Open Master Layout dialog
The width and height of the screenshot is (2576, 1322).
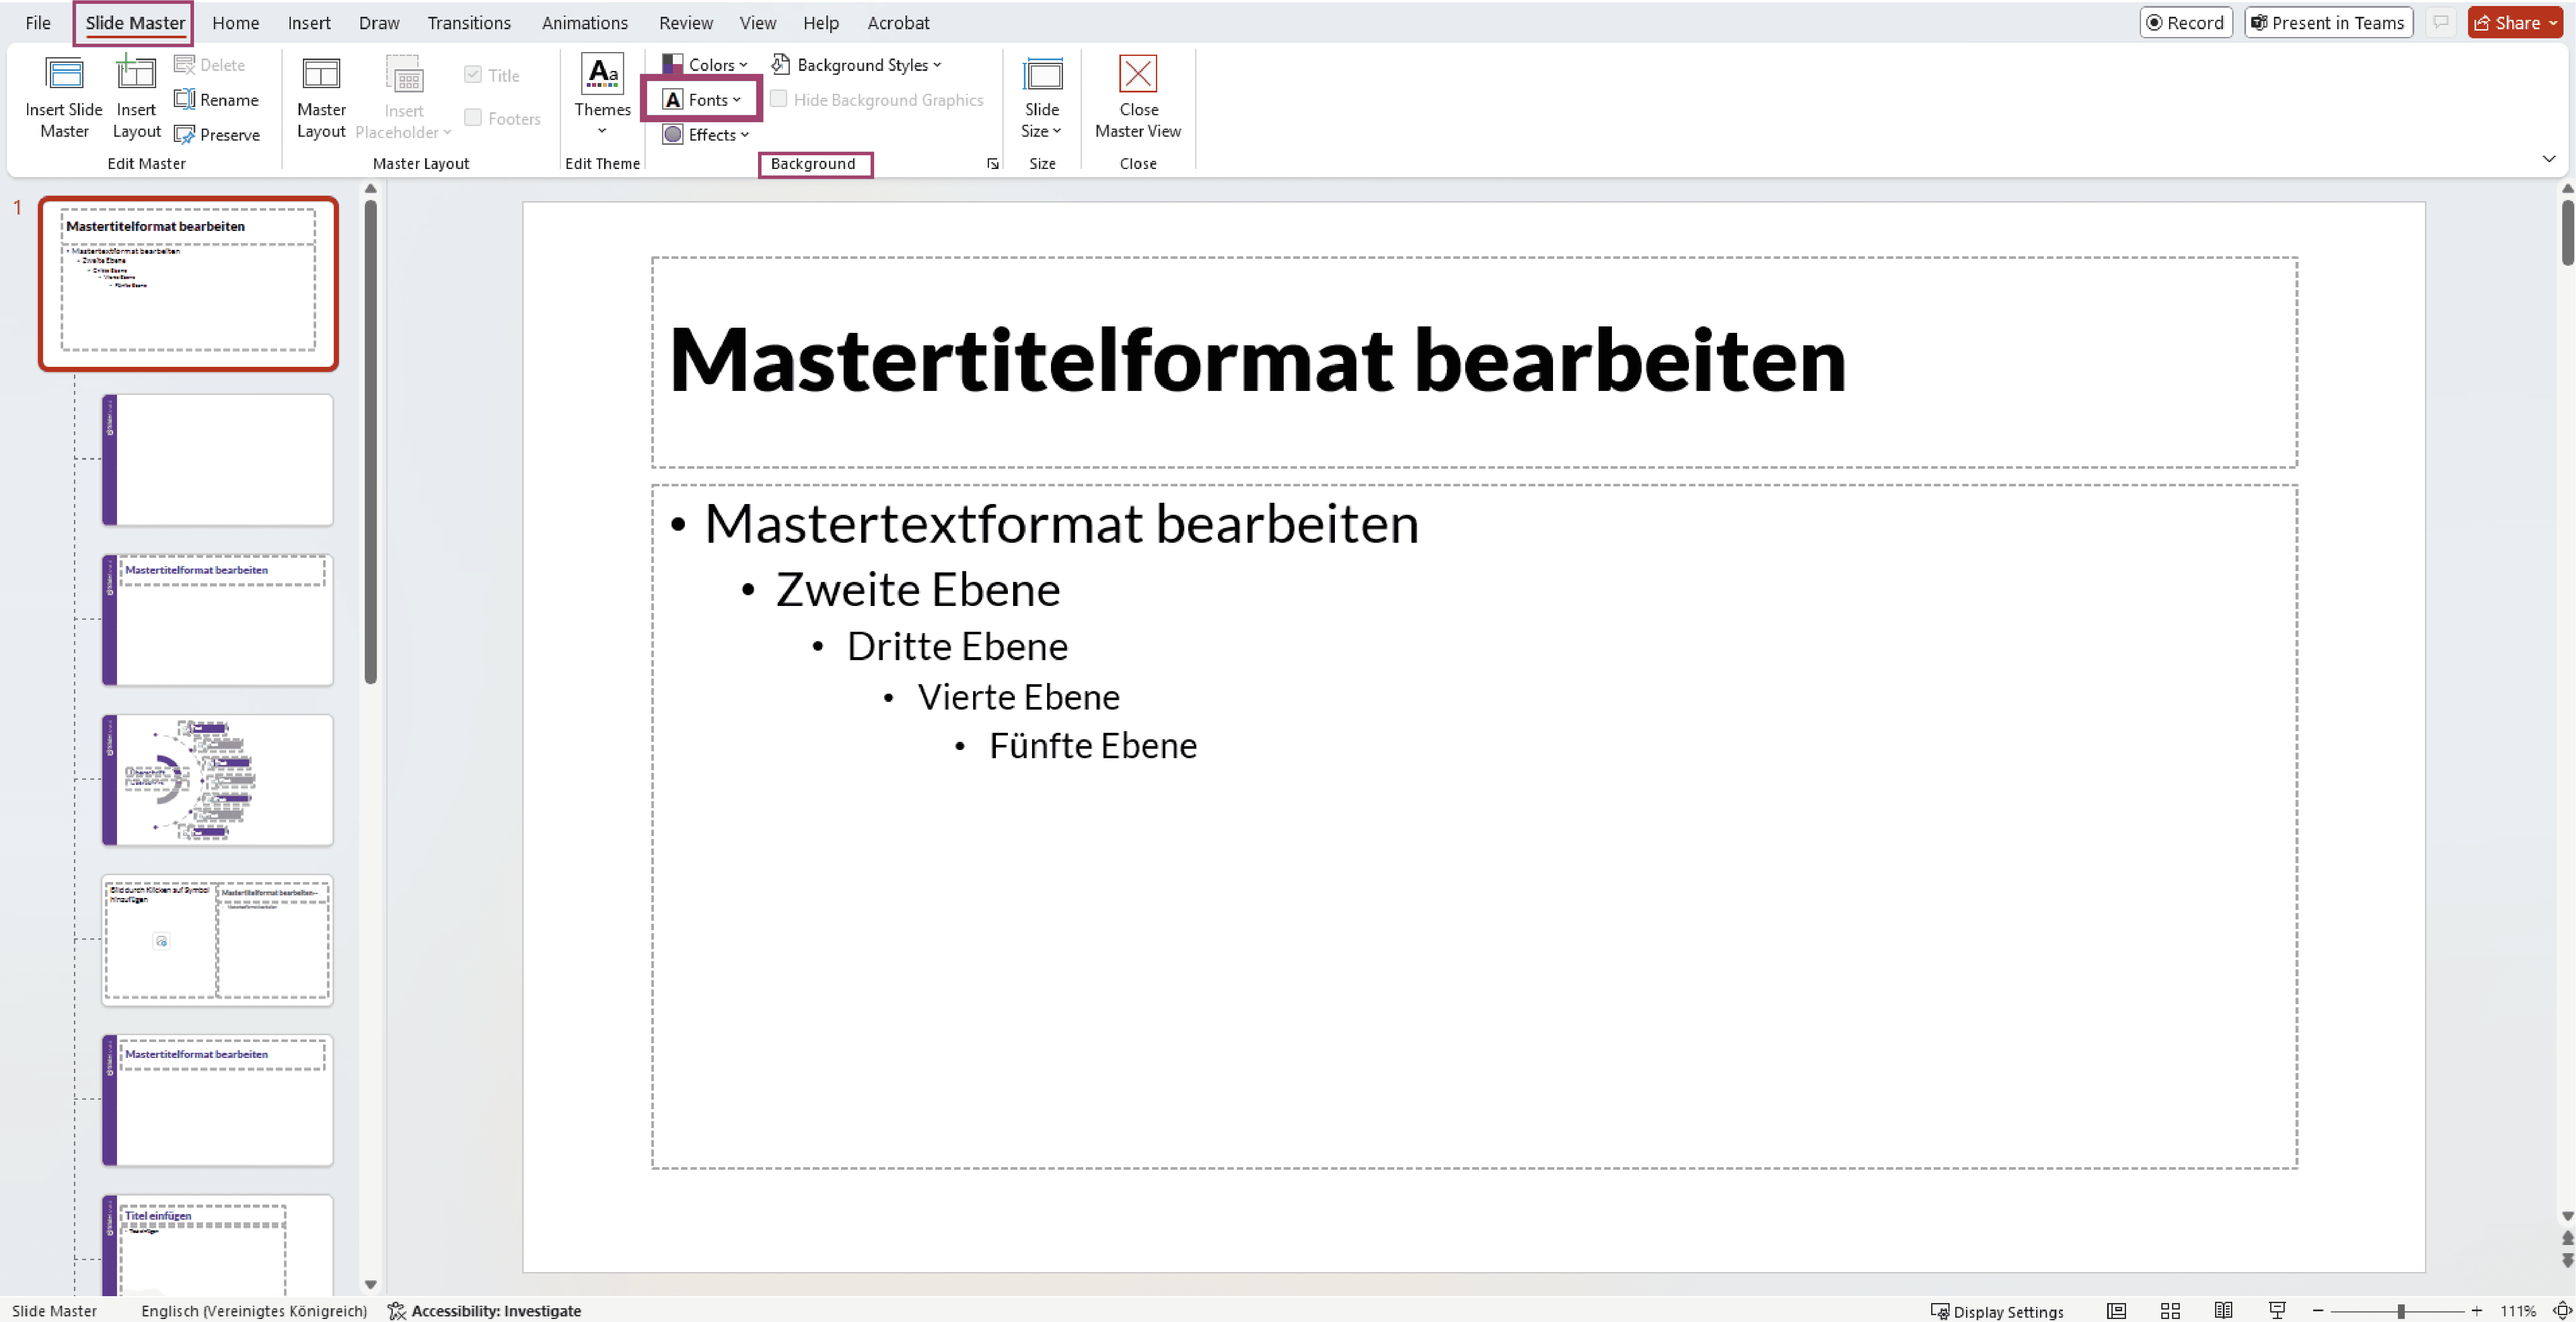click(321, 97)
